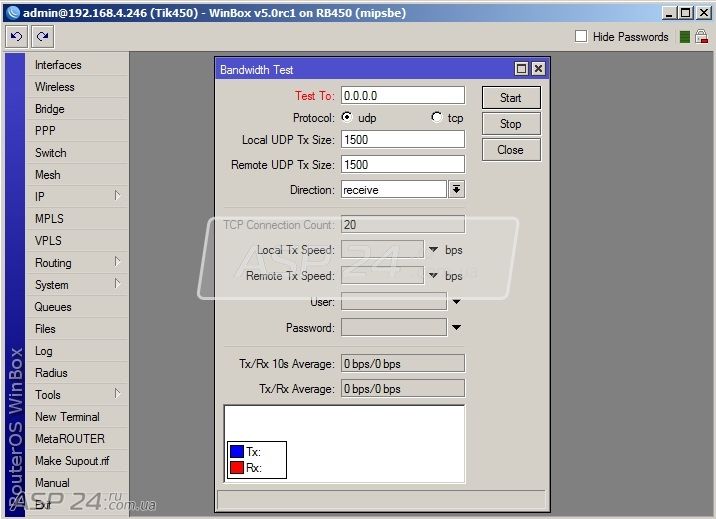
Task: Select the tcp protocol radio button
Action: (x=437, y=117)
